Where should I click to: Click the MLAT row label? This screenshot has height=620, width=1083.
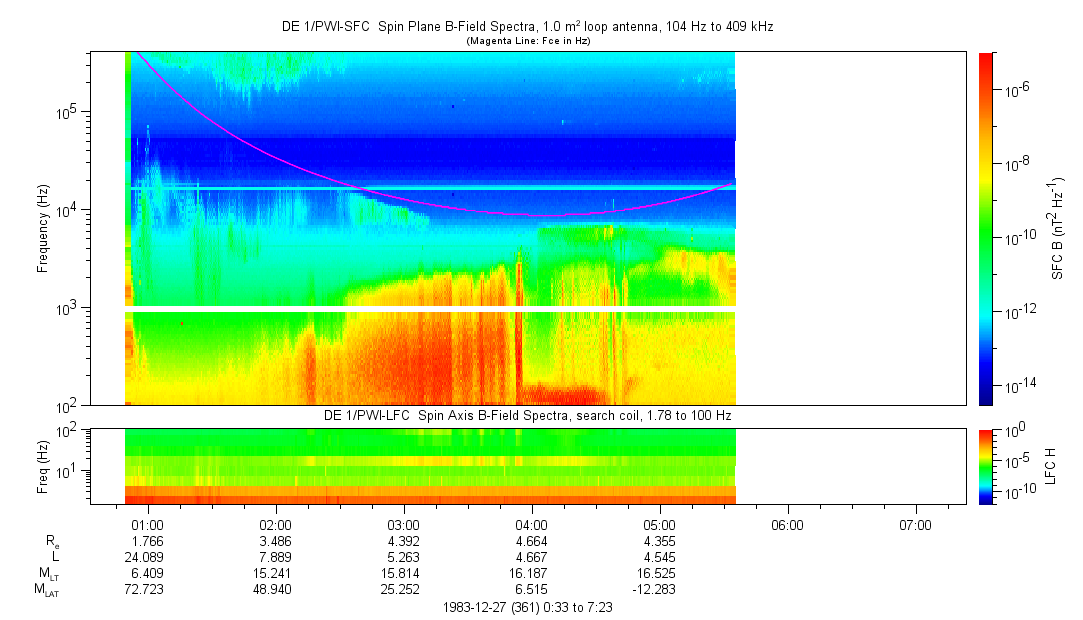[x=46, y=590]
